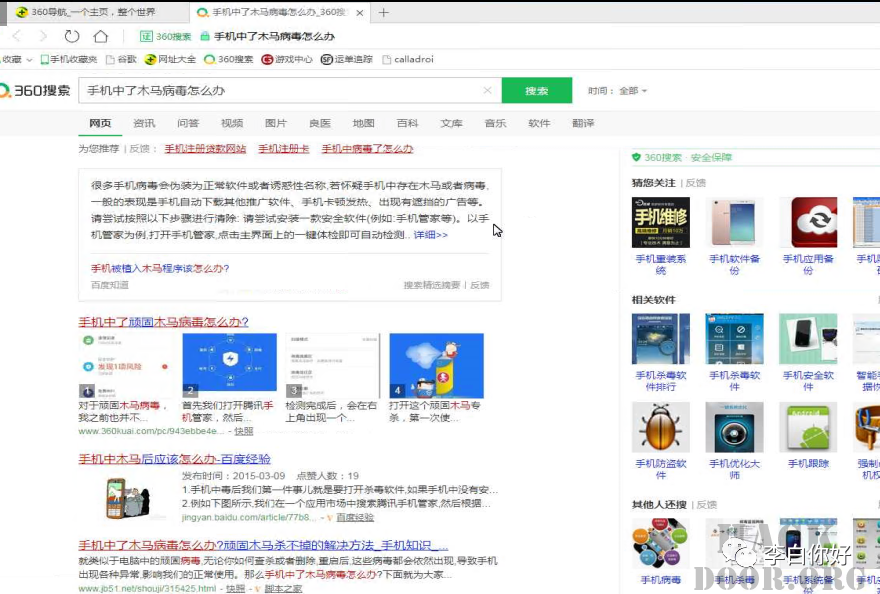Screen dimensions: 880x594
Task: Open a new tab with plus button
Action: [x=383, y=12]
